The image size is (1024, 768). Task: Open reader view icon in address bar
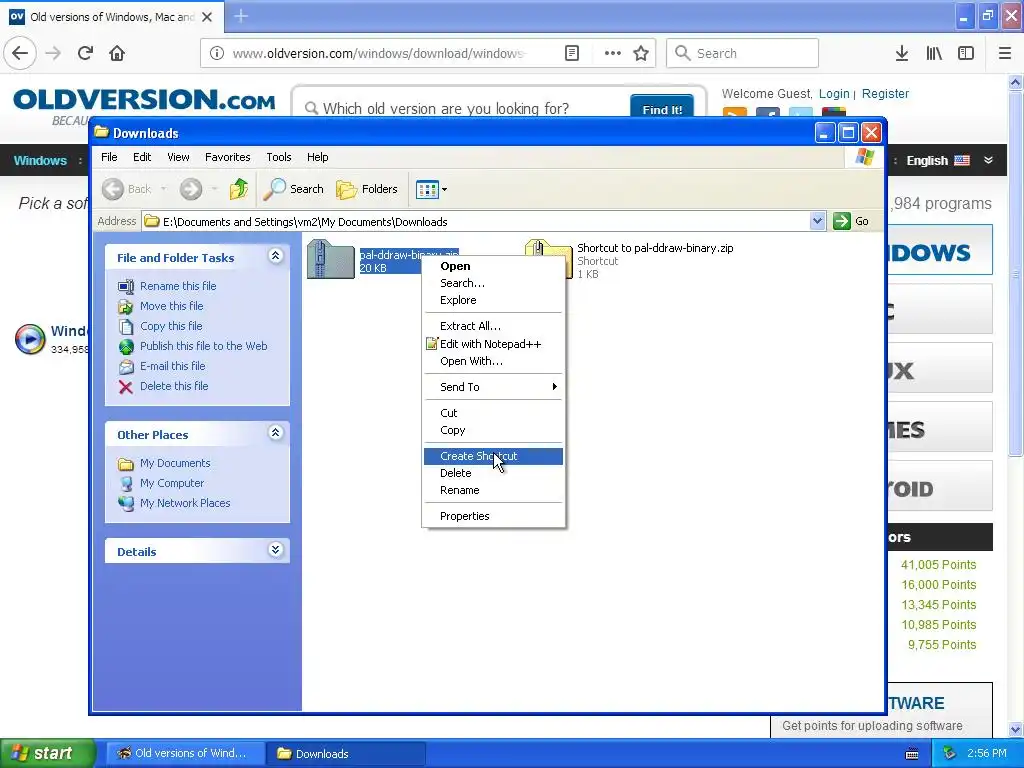point(571,53)
